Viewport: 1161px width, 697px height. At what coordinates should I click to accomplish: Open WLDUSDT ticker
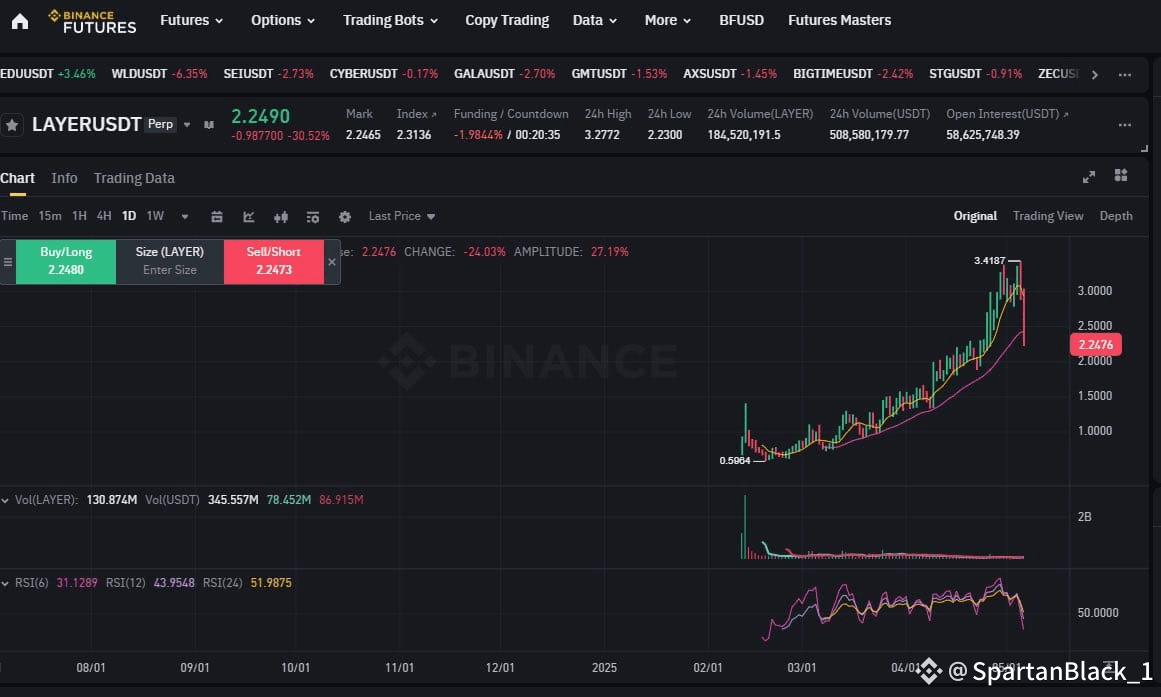click(x=159, y=74)
